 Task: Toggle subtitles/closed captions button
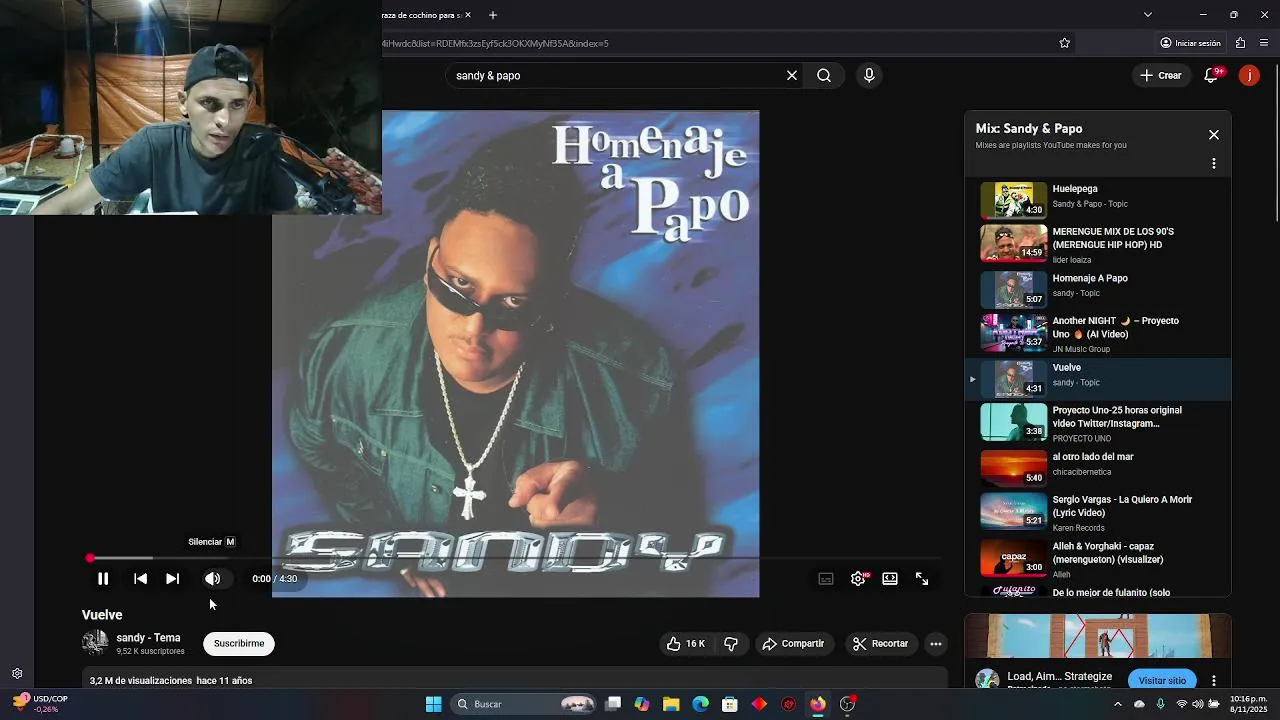tap(826, 579)
